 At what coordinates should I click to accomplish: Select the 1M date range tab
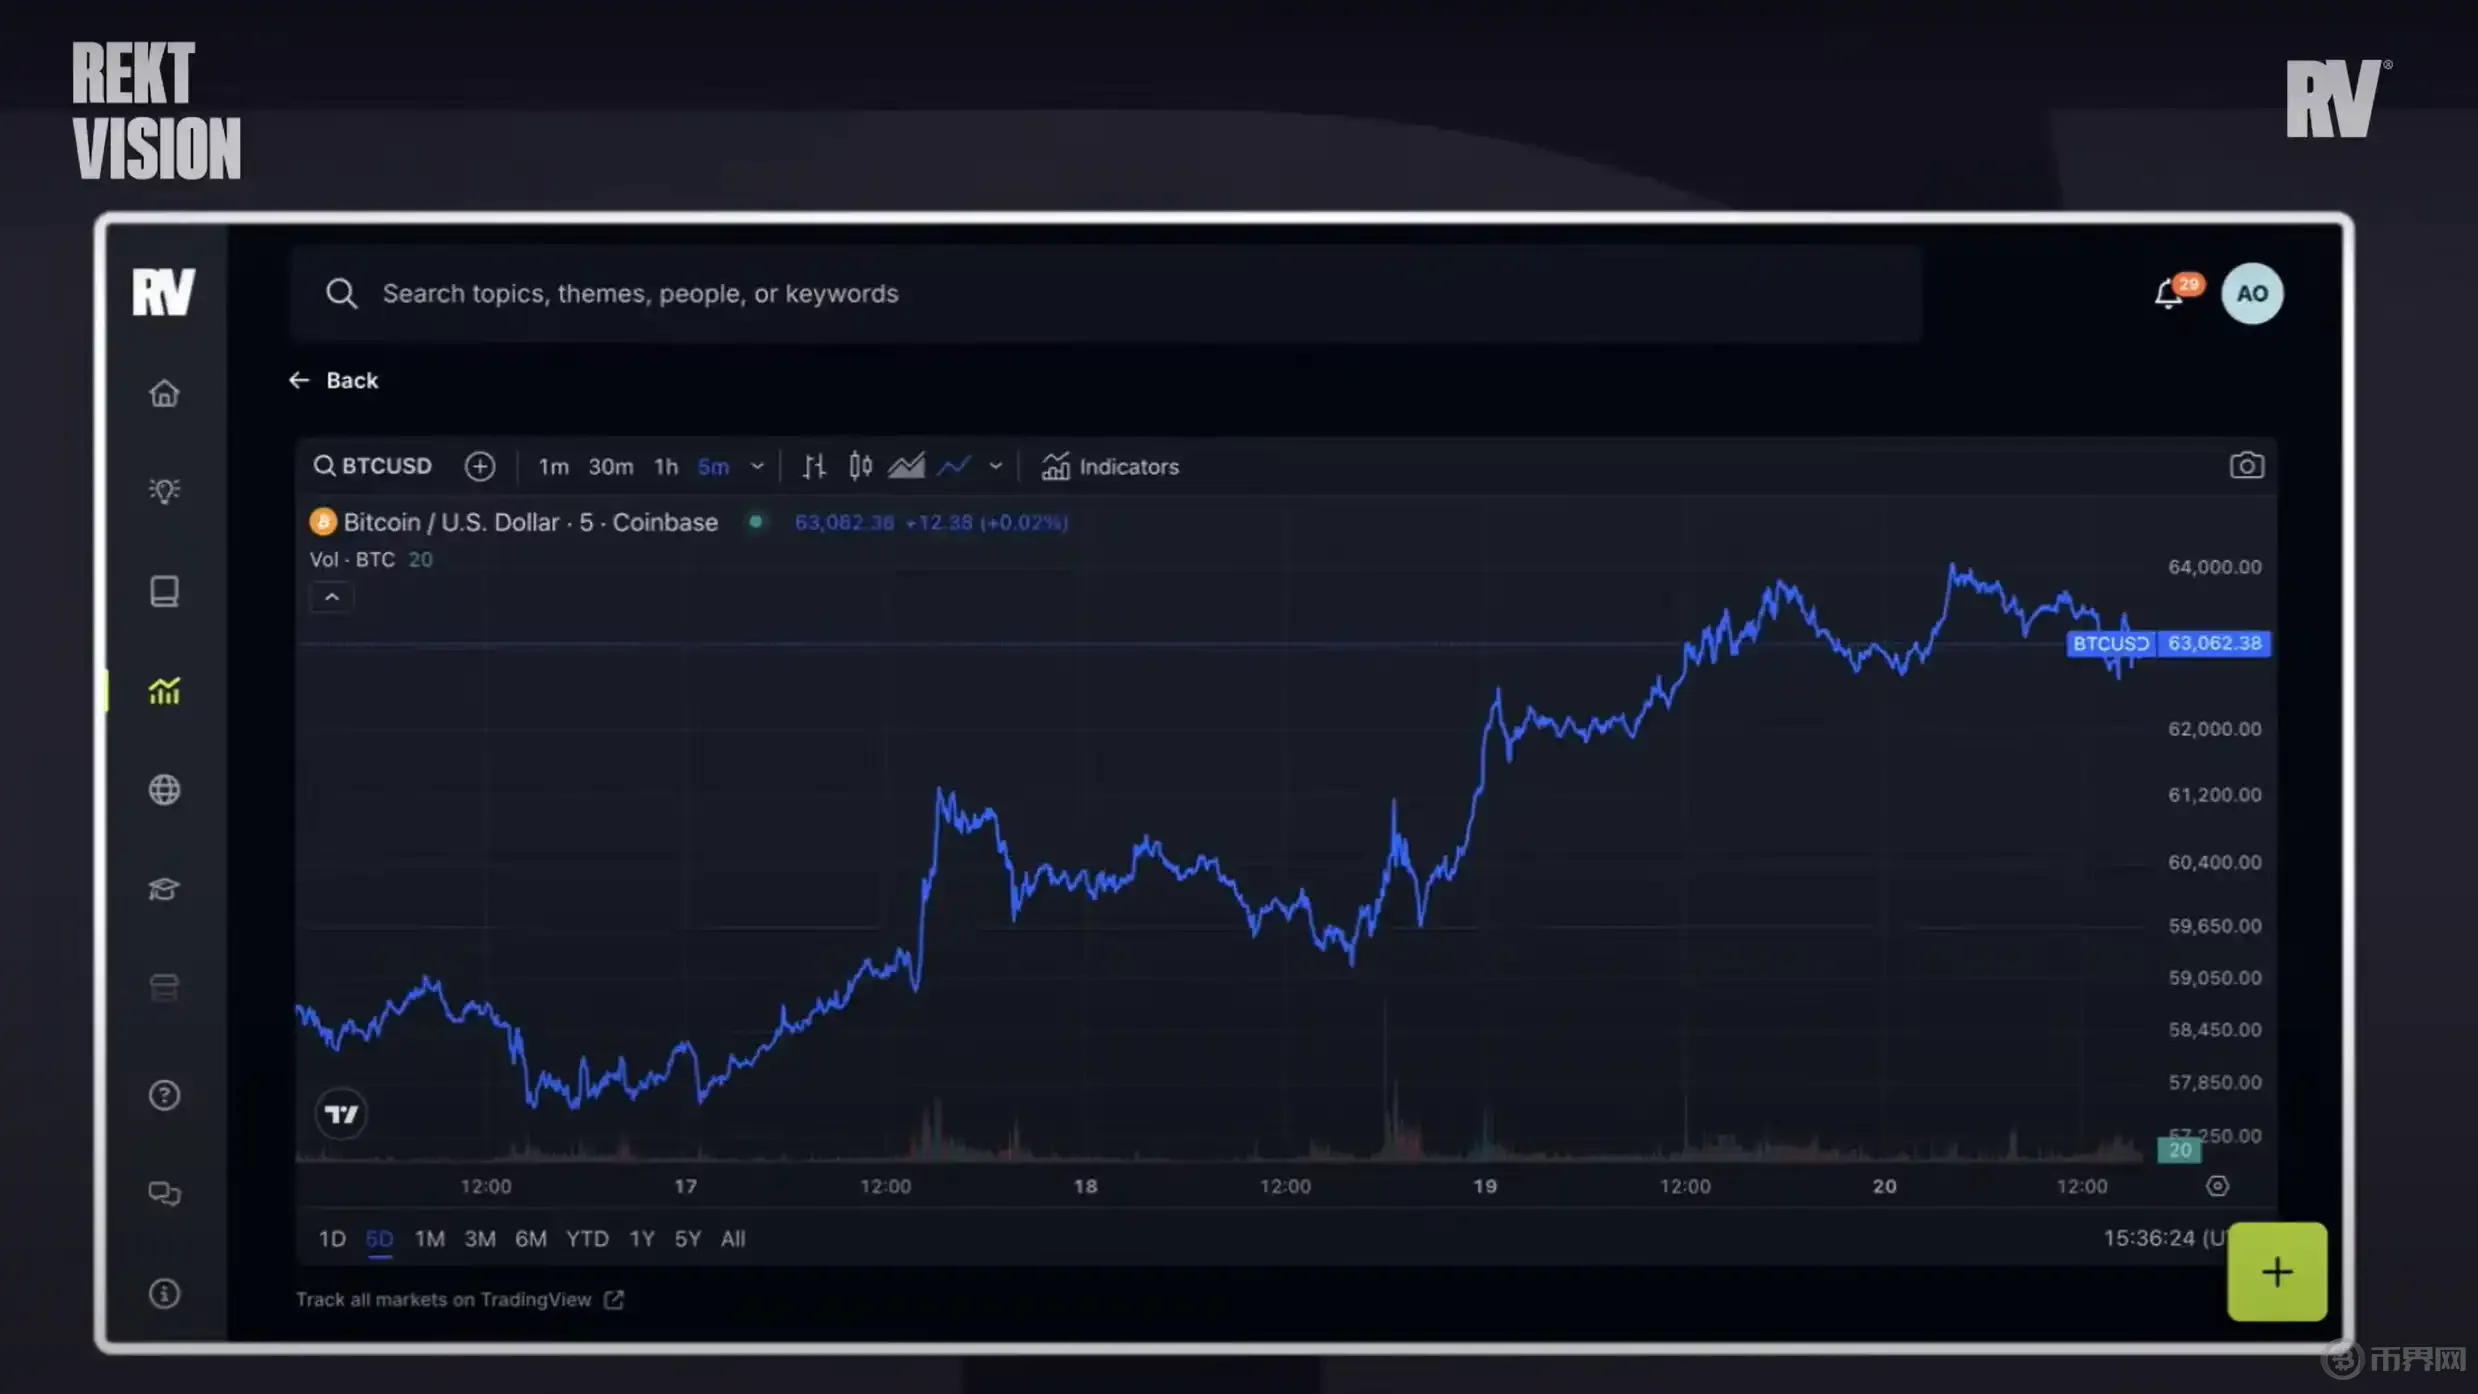pos(429,1239)
